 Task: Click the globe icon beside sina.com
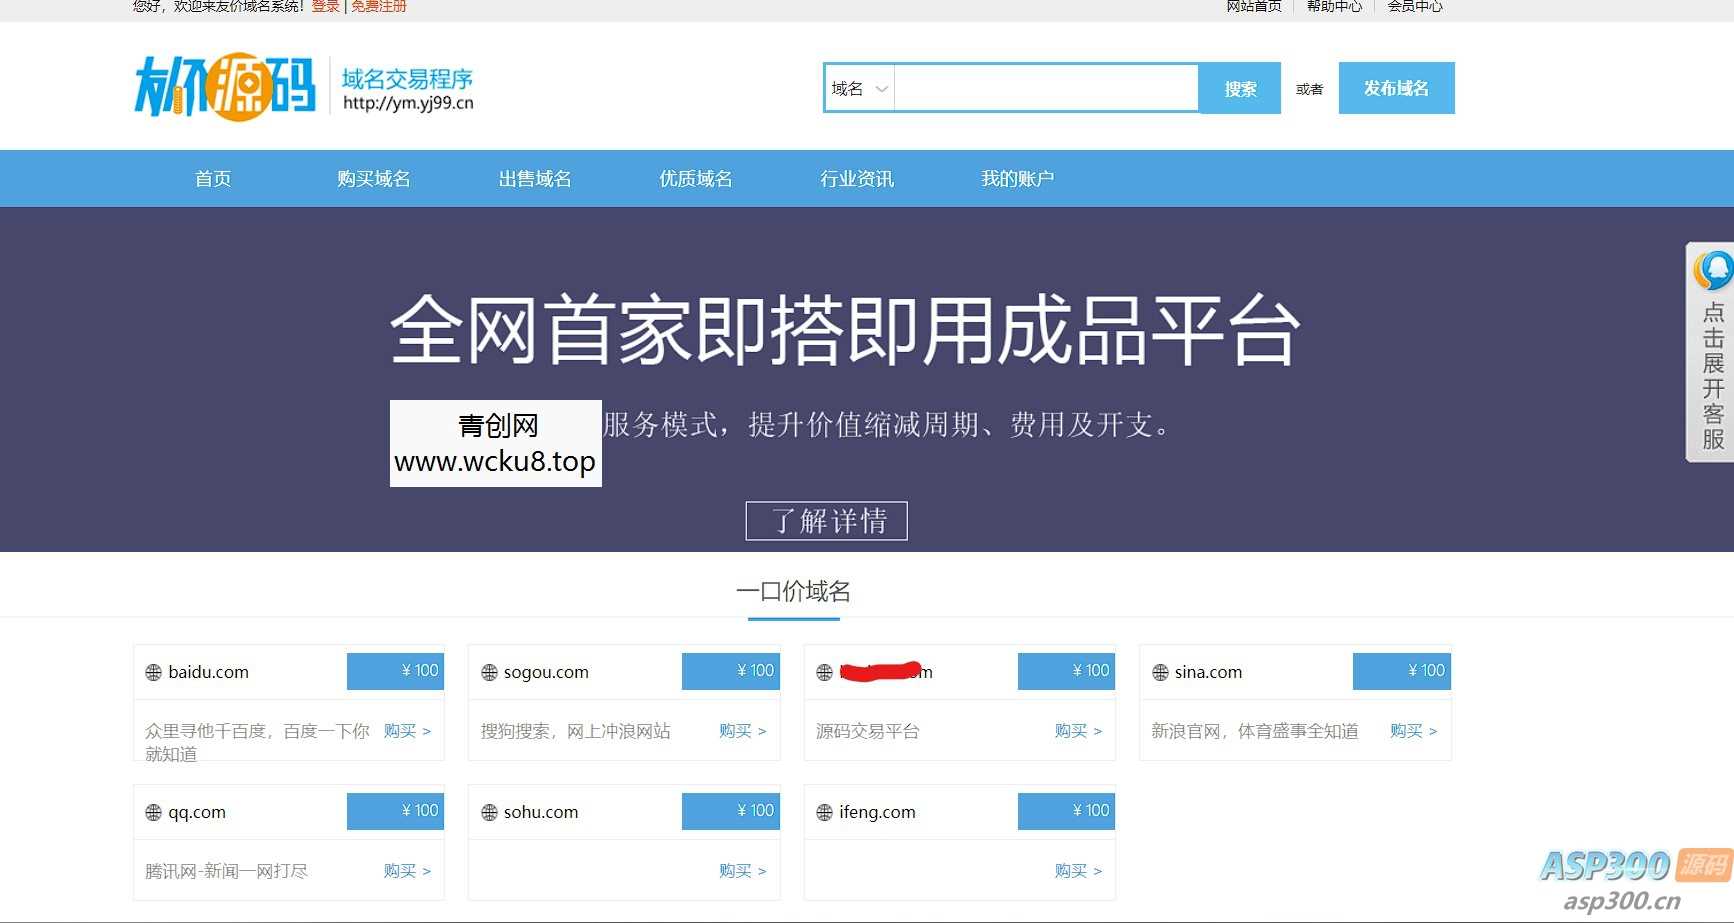click(x=1160, y=671)
